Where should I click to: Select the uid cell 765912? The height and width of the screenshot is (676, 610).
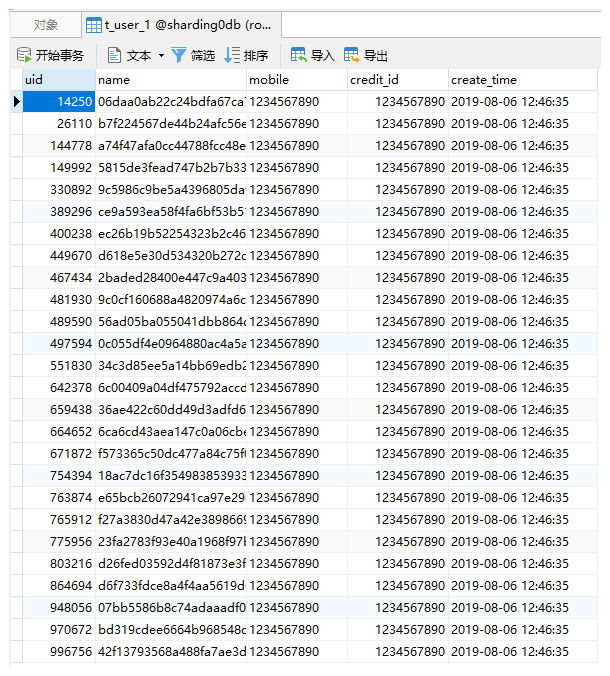[x=59, y=520]
